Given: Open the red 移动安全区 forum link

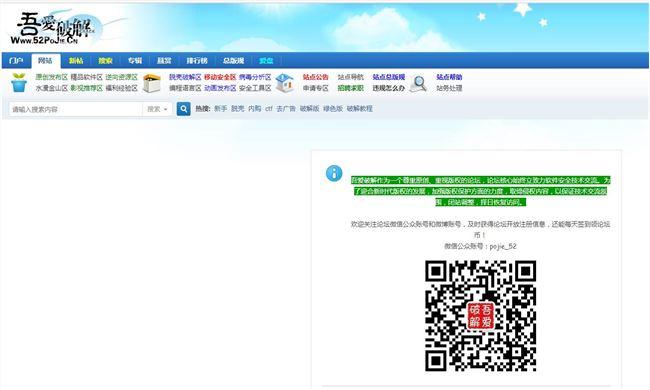Looking at the screenshot, I should coord(220,77).
